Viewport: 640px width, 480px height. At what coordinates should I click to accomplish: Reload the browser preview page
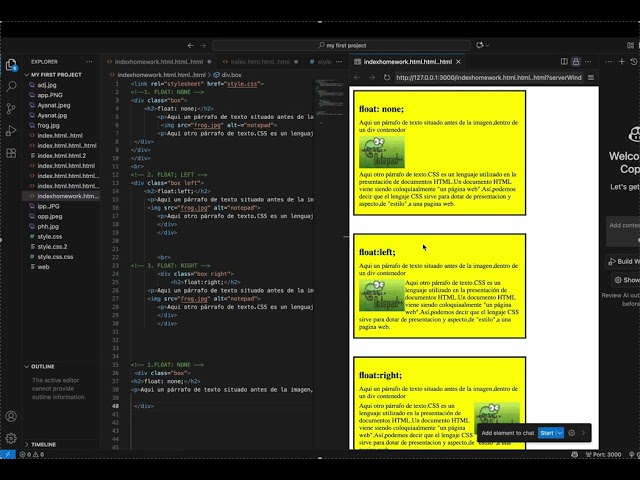[387, 77]
